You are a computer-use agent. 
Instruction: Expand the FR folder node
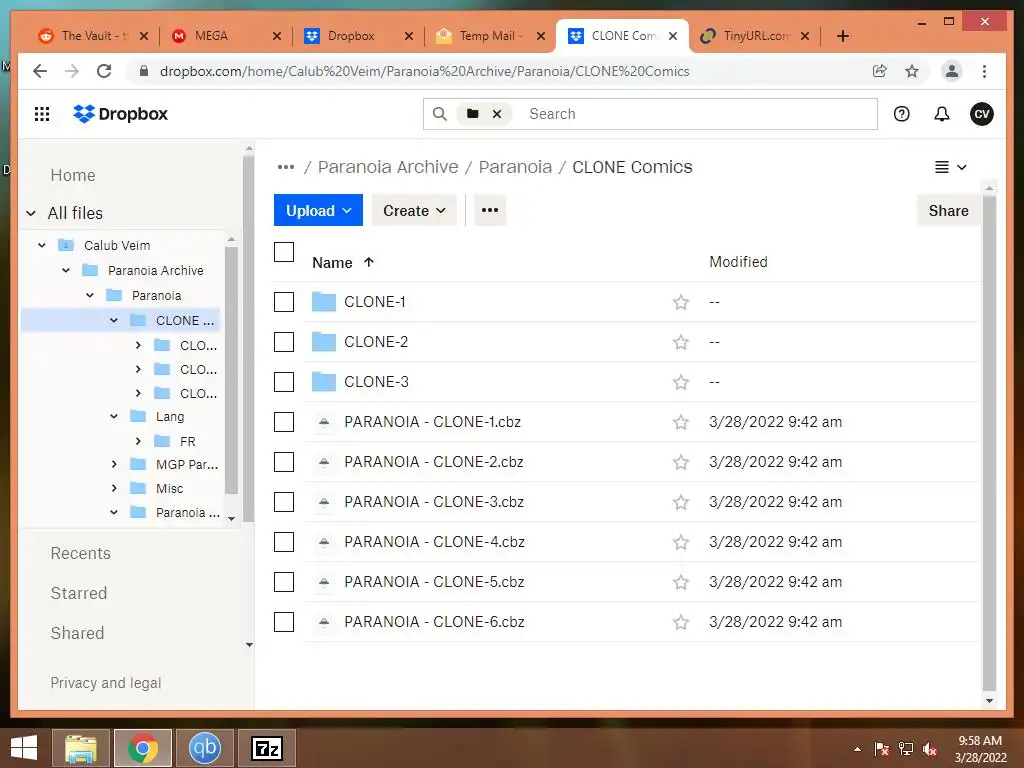click(x=138, y=441)
